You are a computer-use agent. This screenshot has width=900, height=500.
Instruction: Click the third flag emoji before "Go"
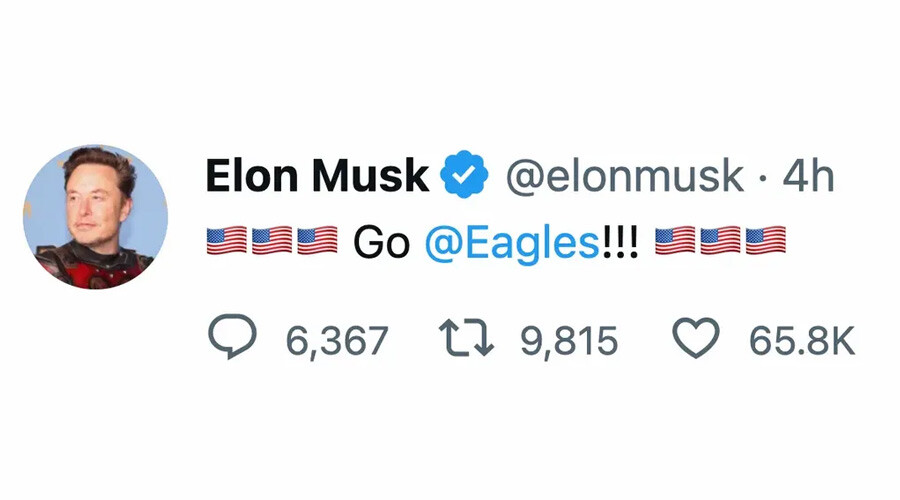click(317, 241)
